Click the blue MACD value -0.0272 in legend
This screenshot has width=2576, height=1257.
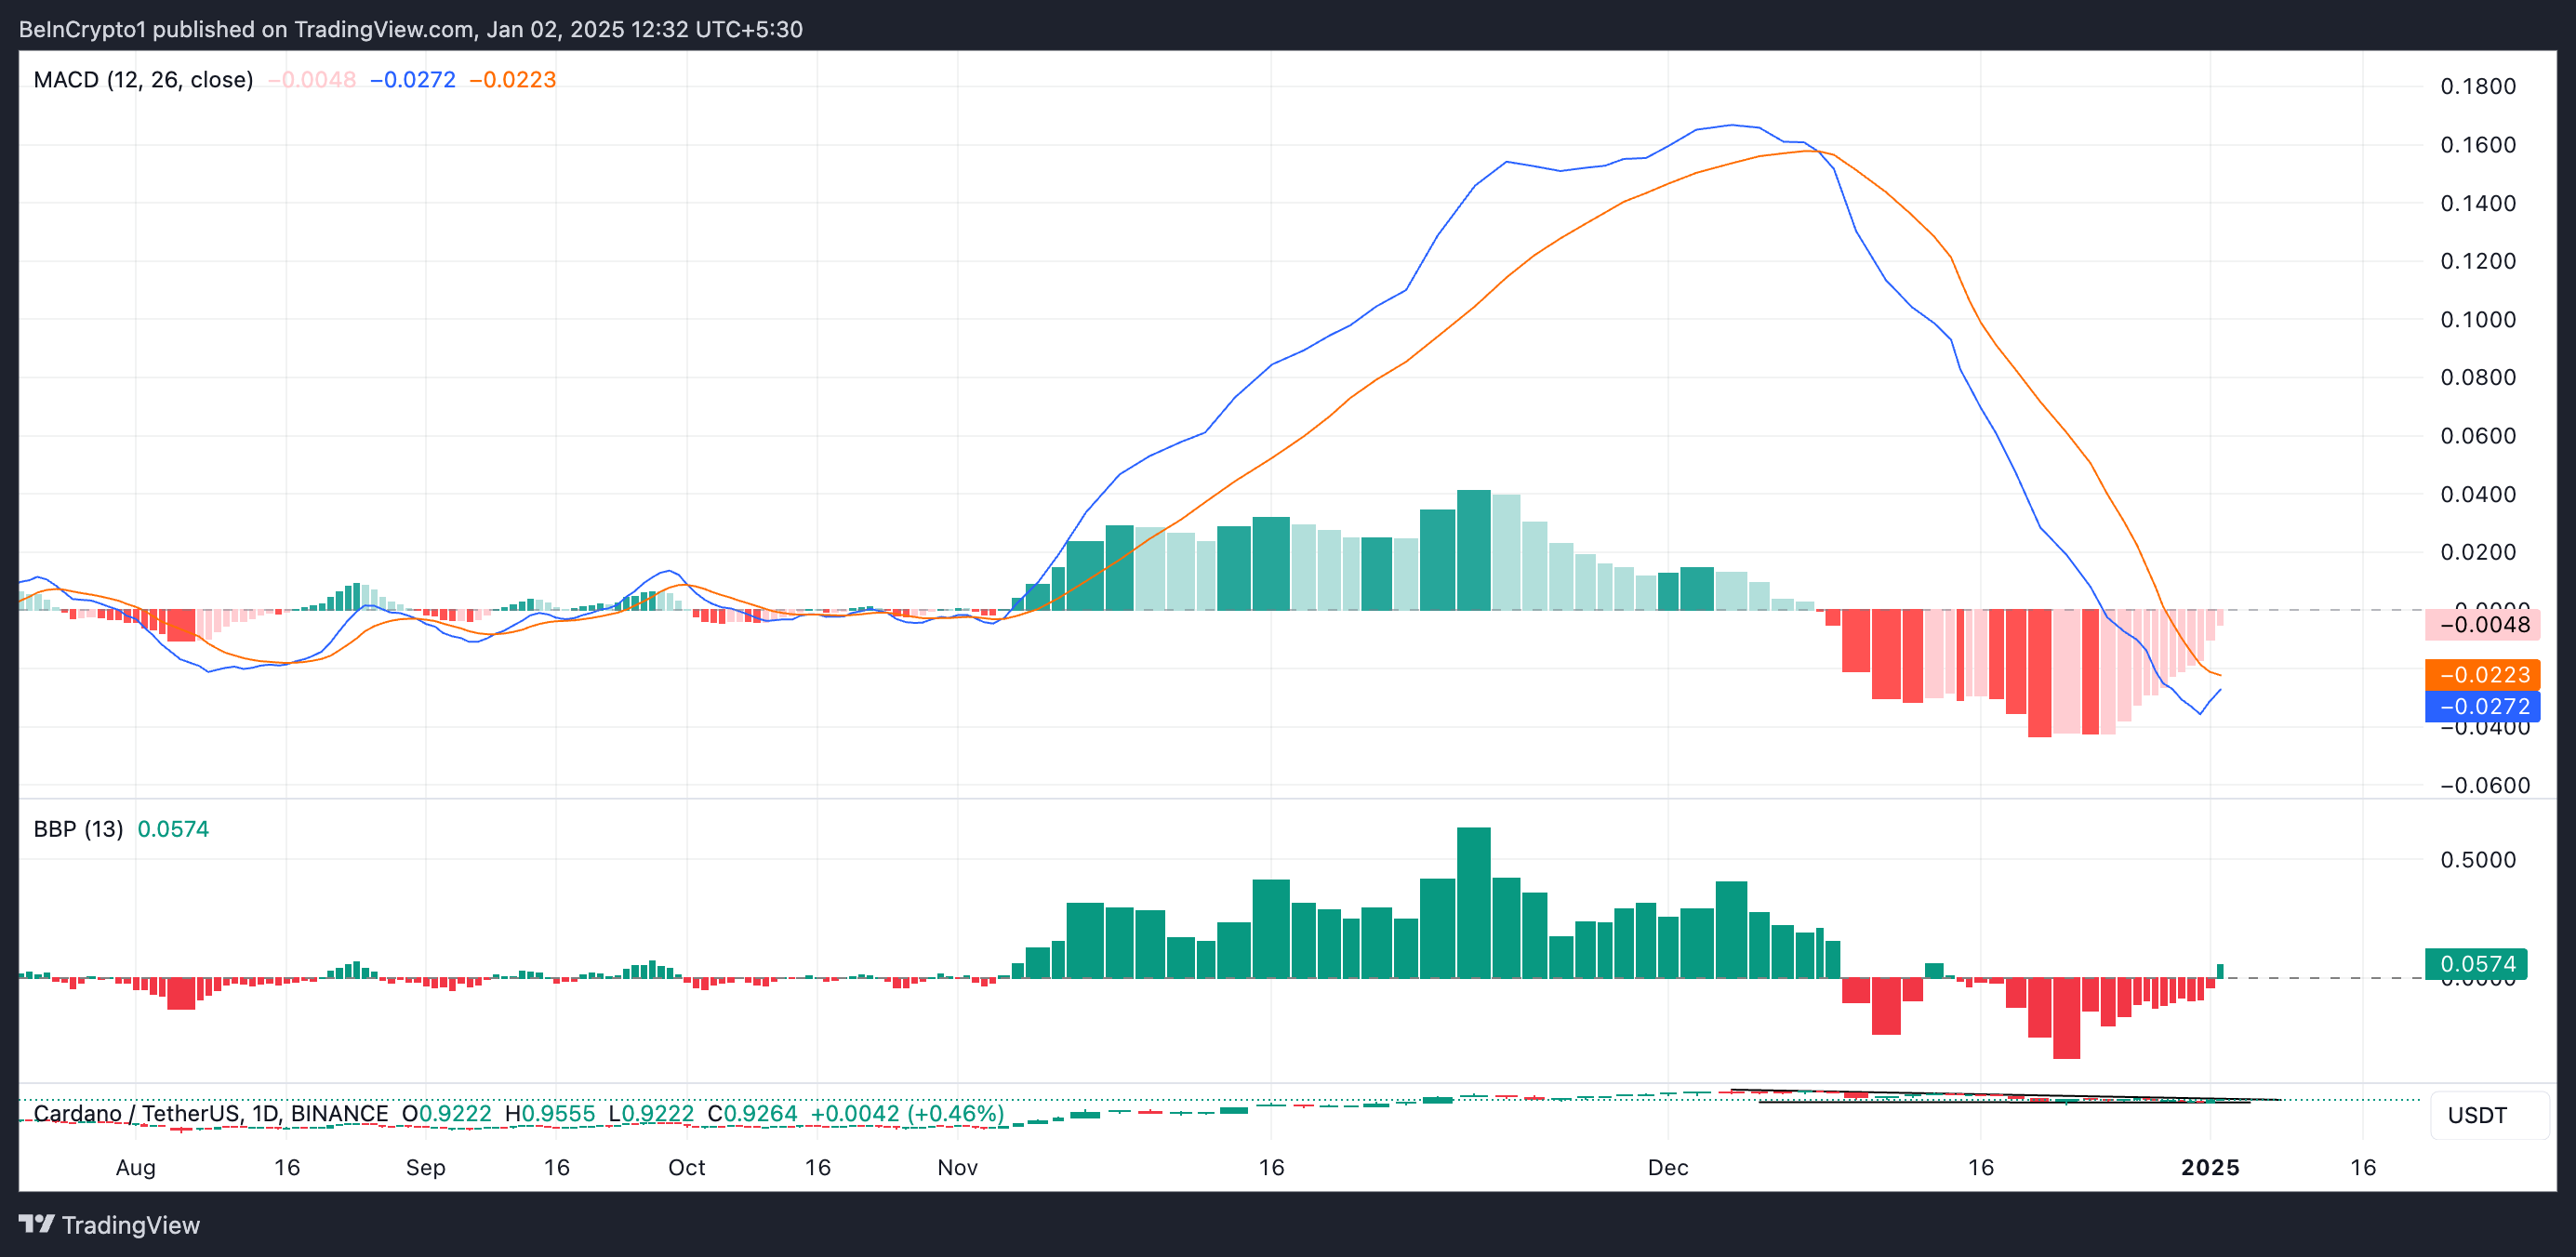pyautogui.click(x=413, y=80)
